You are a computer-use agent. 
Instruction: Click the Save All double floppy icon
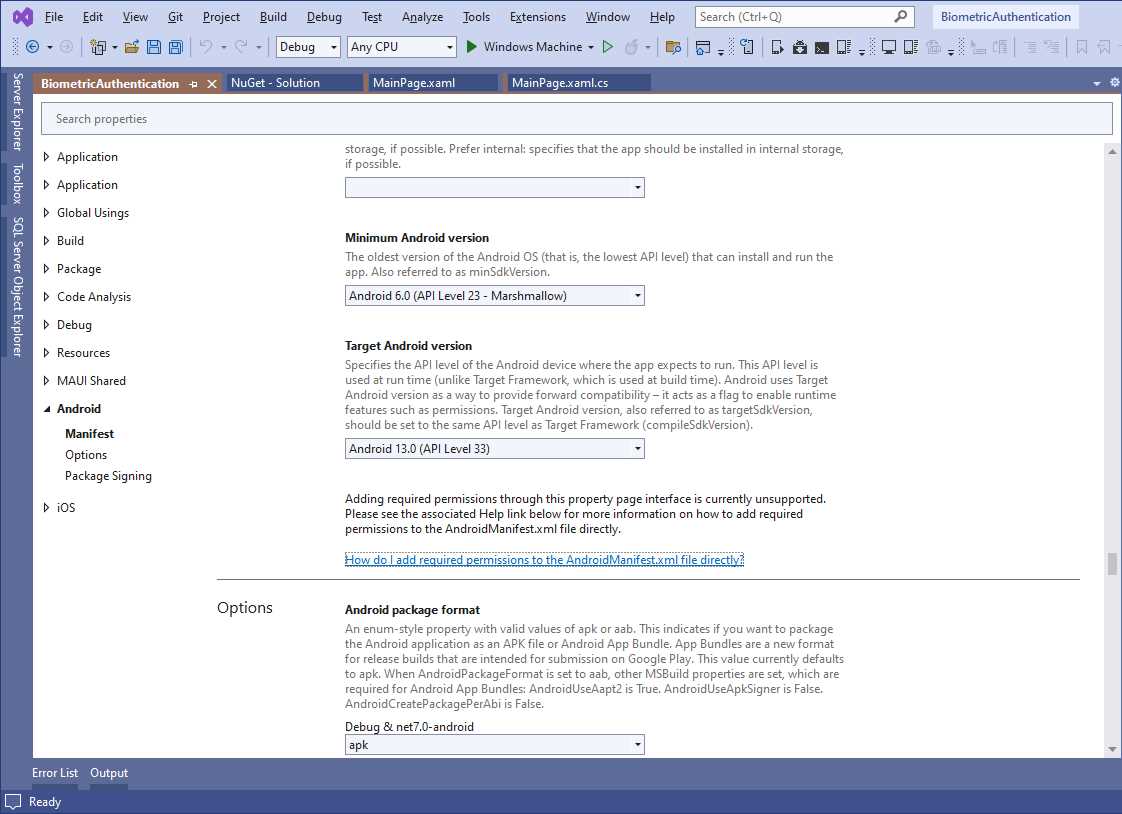tap(175, 47)
